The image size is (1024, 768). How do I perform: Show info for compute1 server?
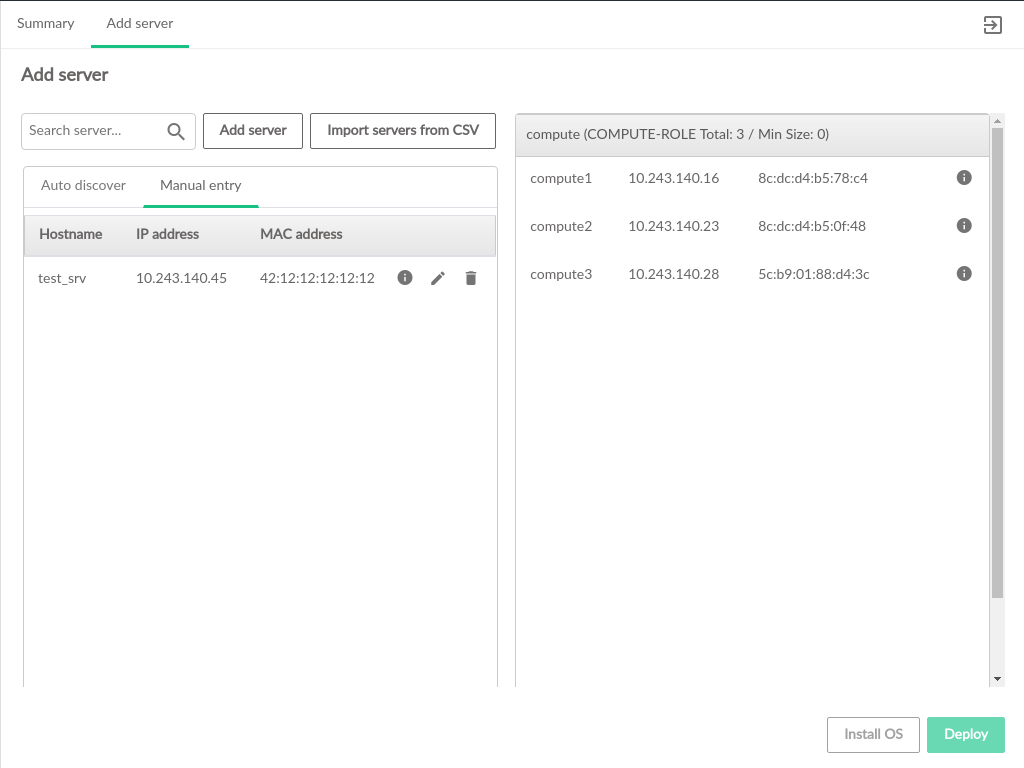coord(964,178)
